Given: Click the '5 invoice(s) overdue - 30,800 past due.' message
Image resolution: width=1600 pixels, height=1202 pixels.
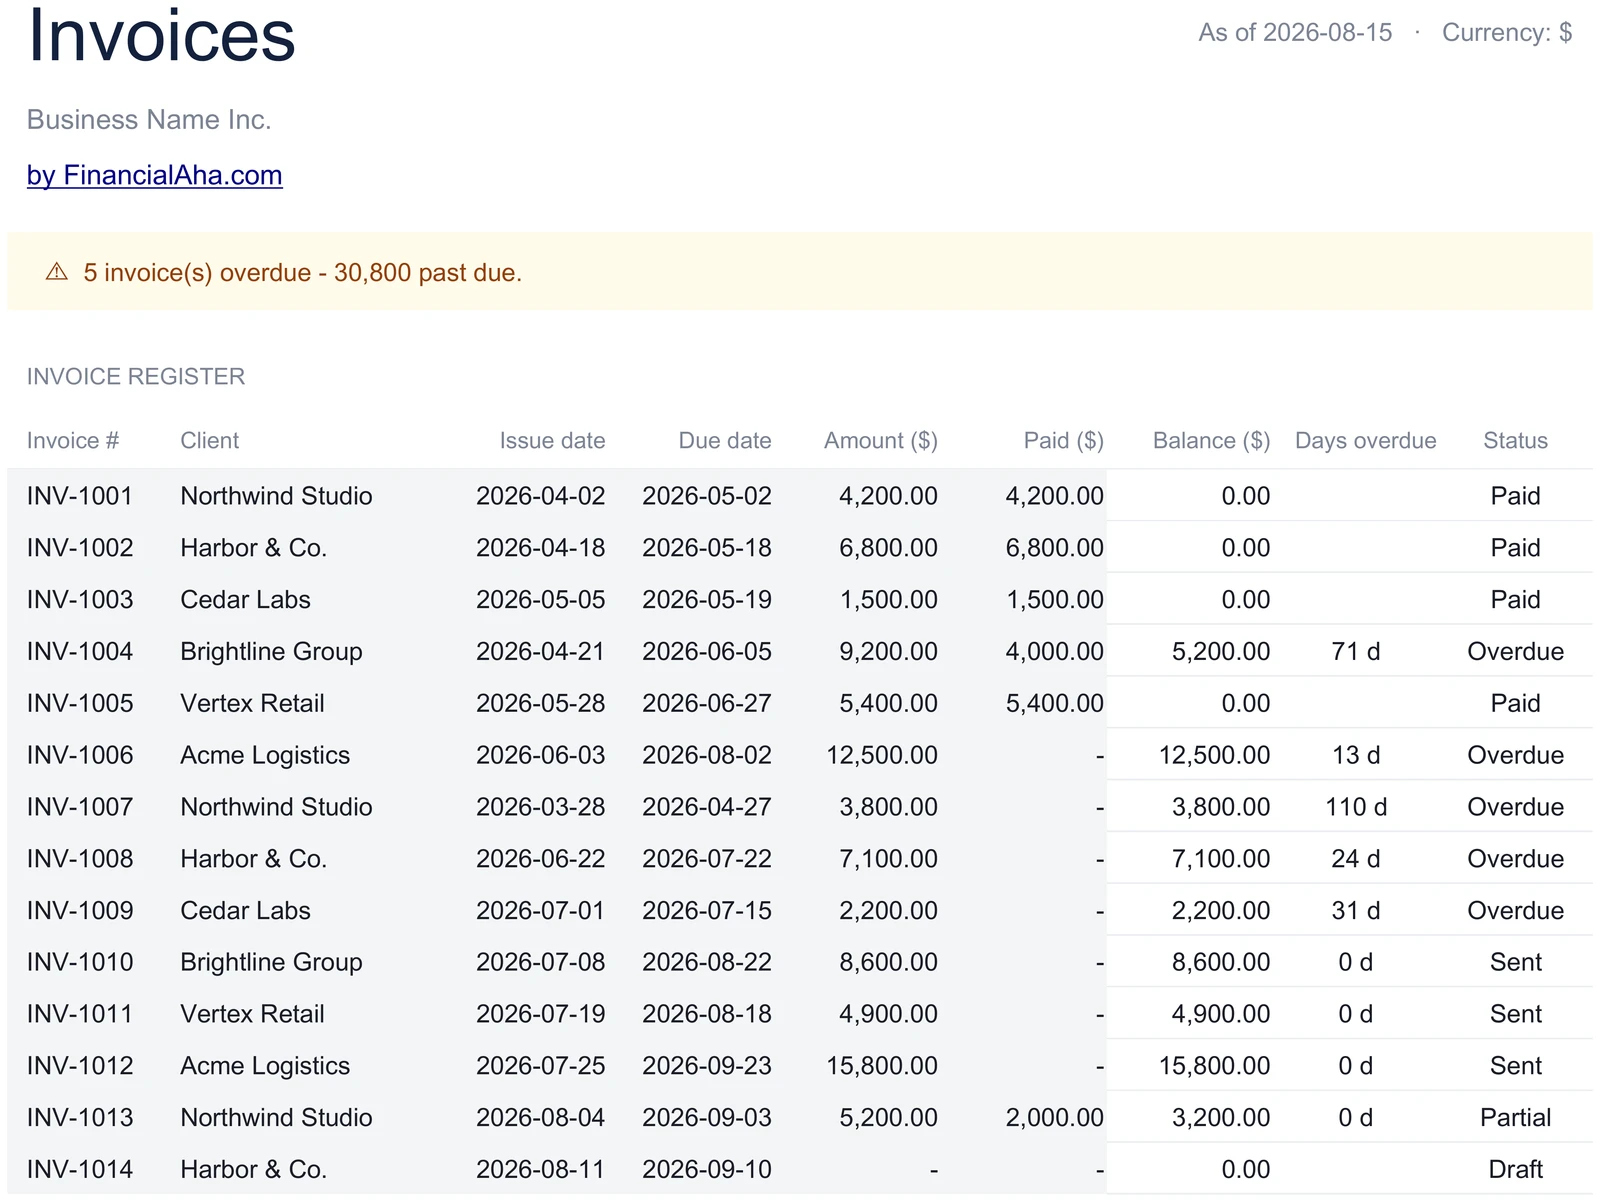Looking at the screenshot, I should click(x=302, y=273).
